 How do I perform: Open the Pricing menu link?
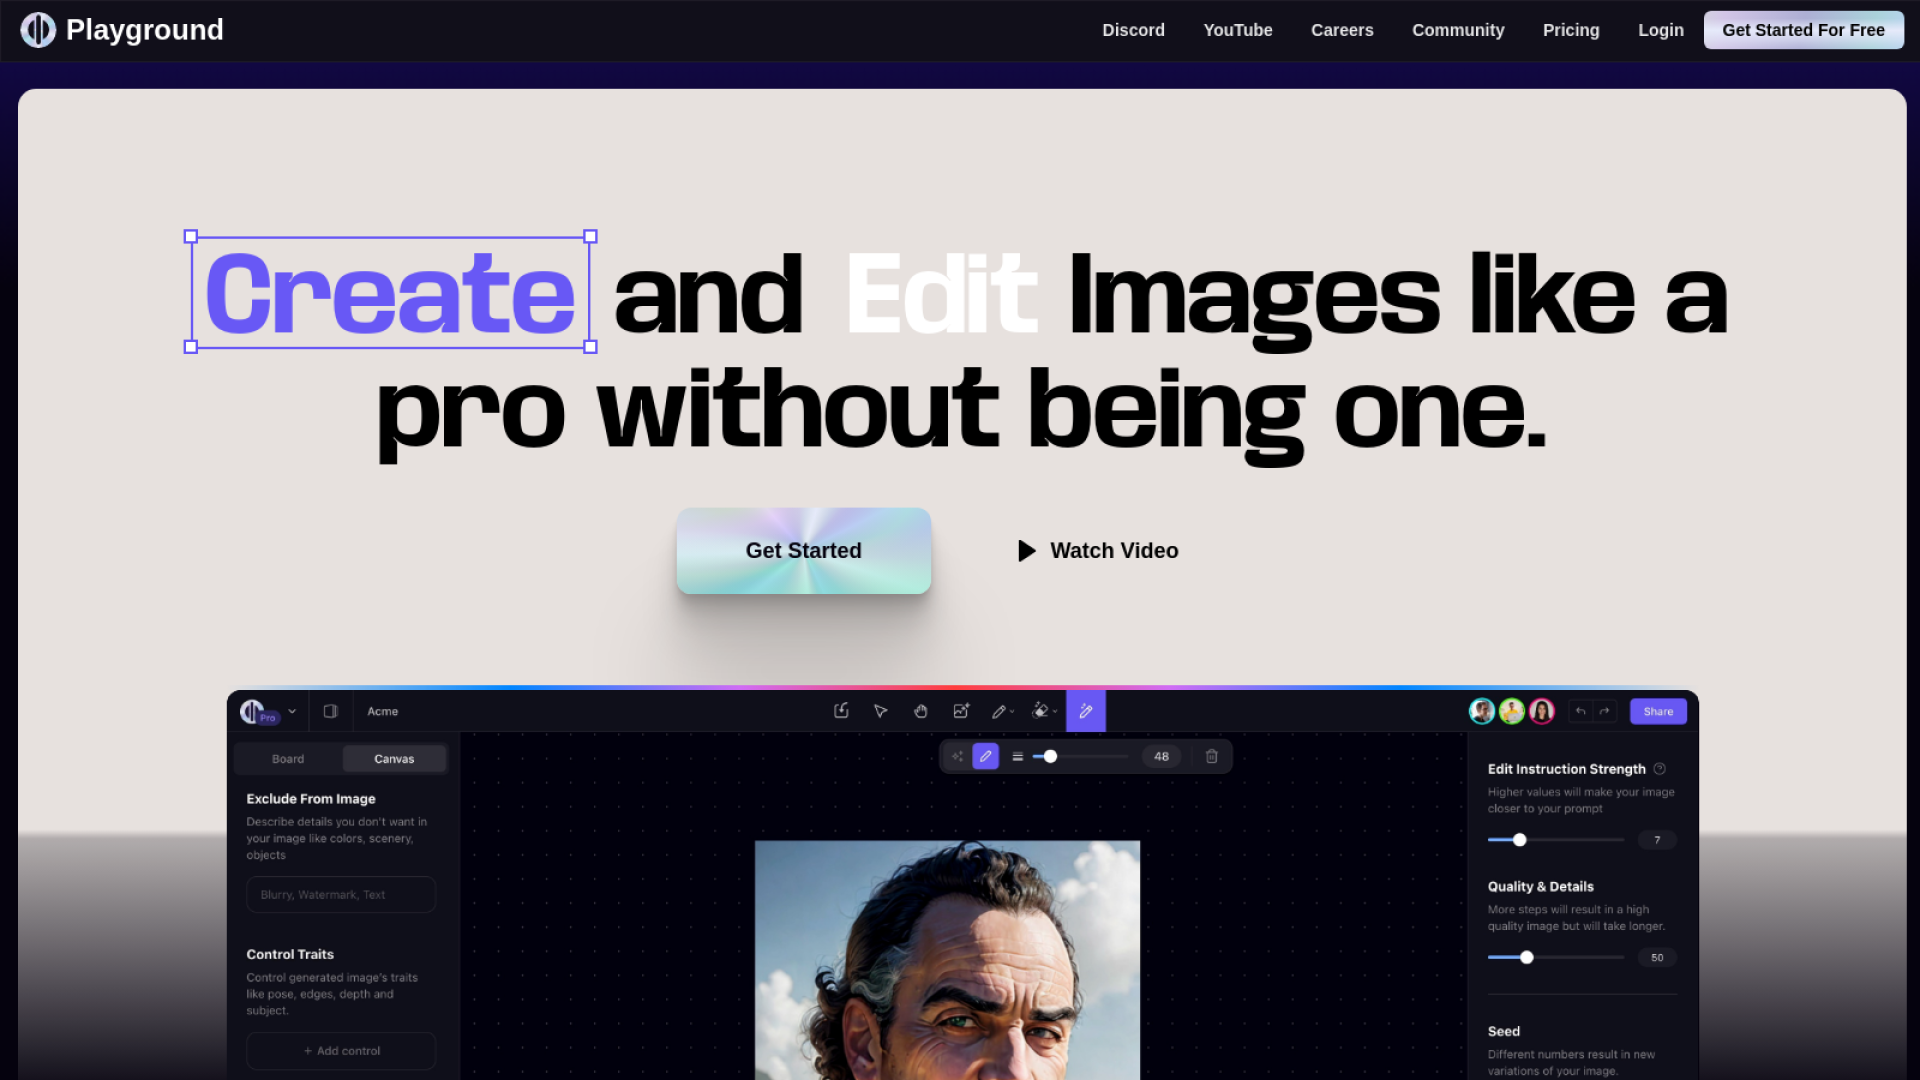(x=1570, y=30)
